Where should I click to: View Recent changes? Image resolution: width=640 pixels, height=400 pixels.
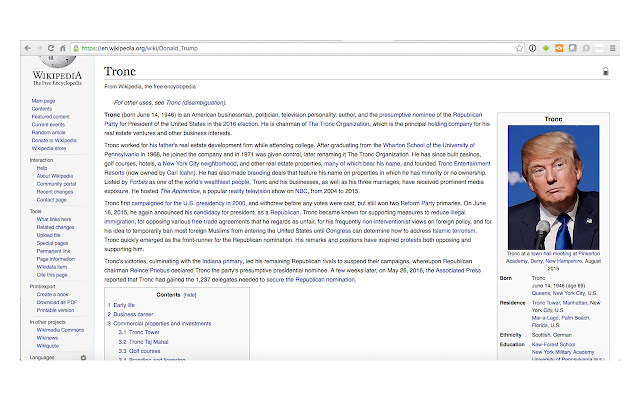pyautogui.click(x=55, y=192)
